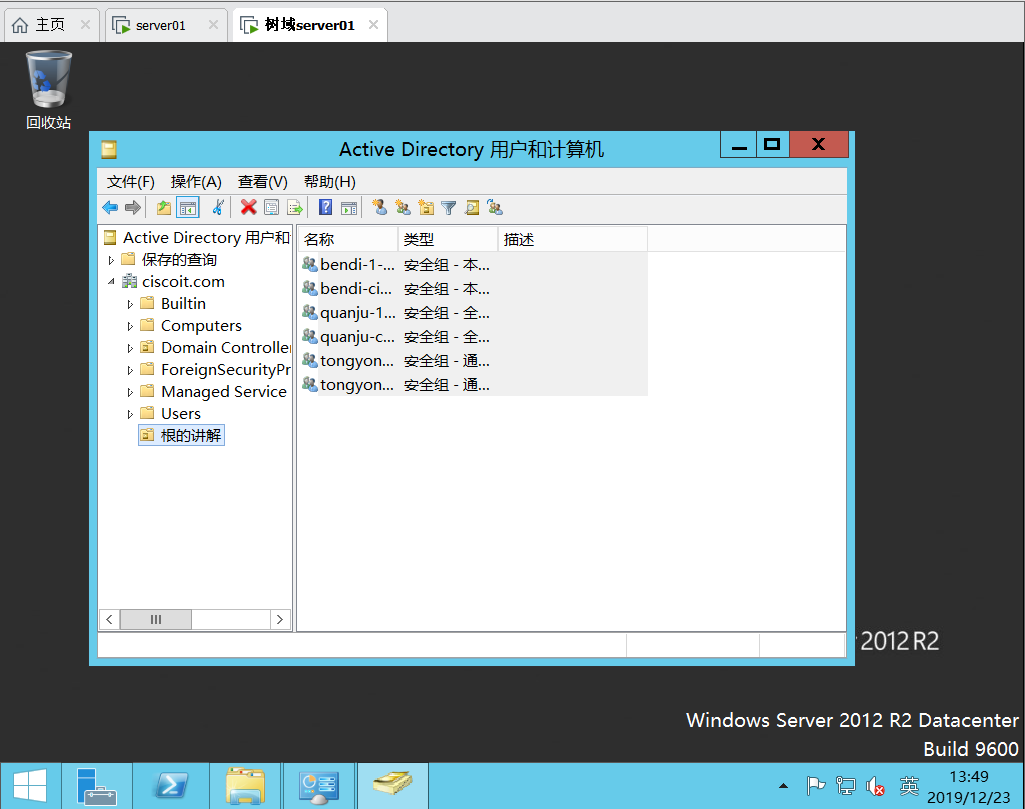Toggle the show/hide console tree icon
Screen dimensions: 1025x809
pyautogui.click(x=188, y=208)
